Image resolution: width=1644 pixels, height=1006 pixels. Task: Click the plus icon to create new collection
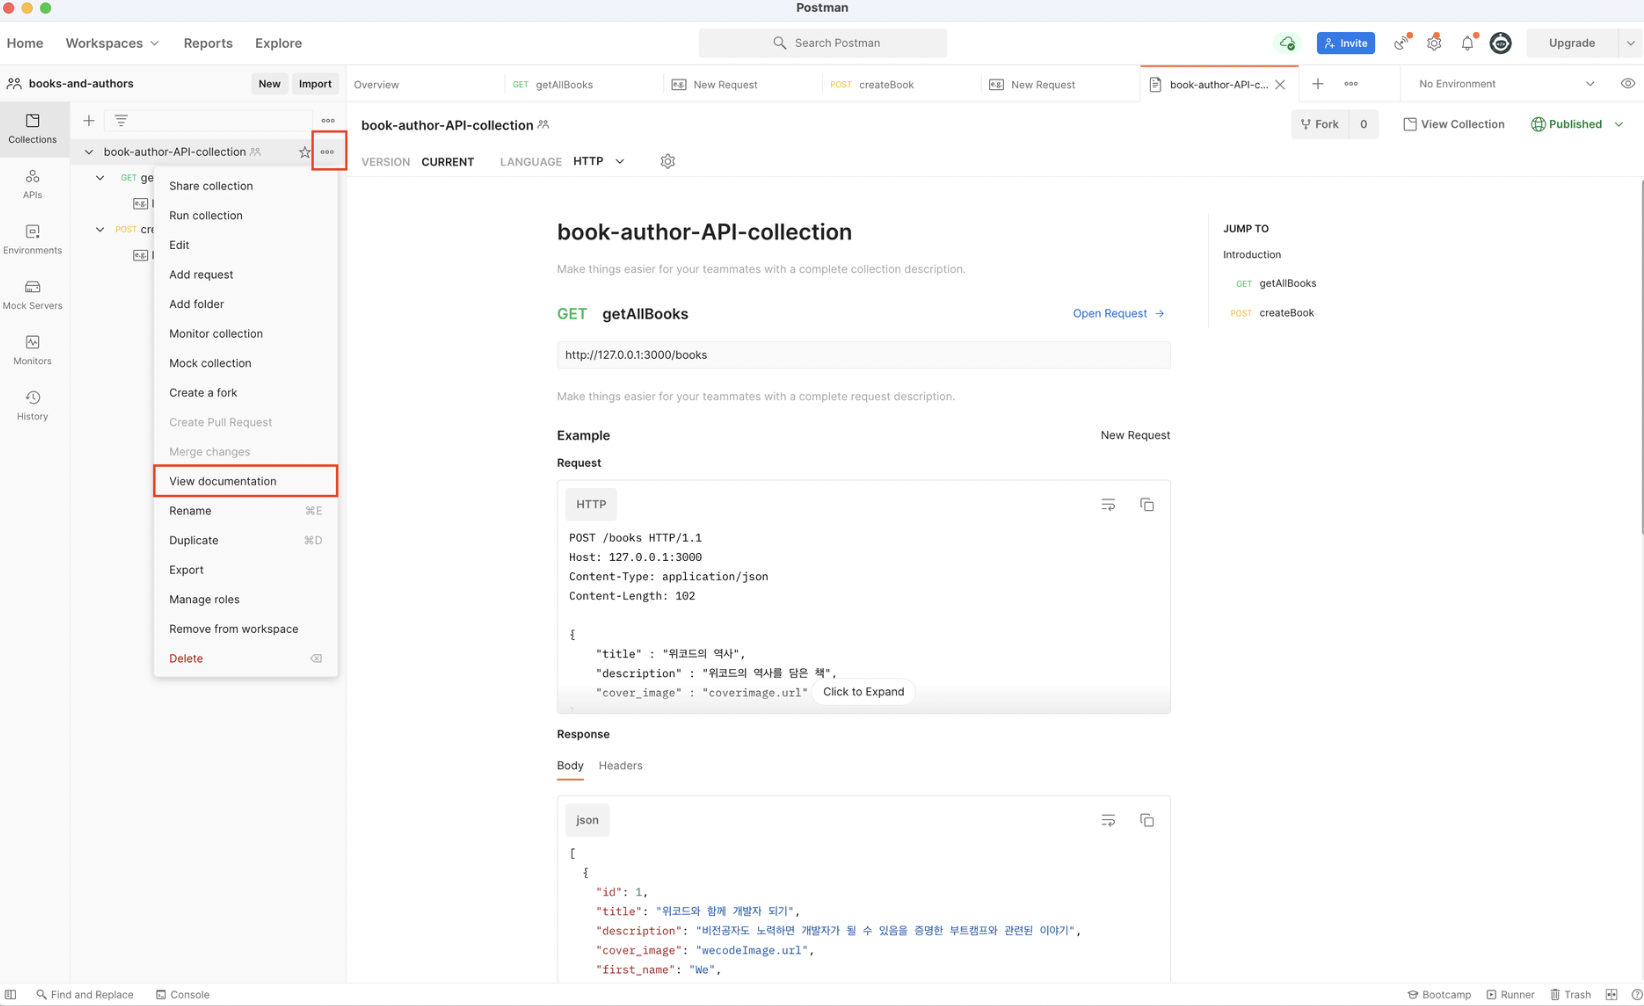point(89,121)
